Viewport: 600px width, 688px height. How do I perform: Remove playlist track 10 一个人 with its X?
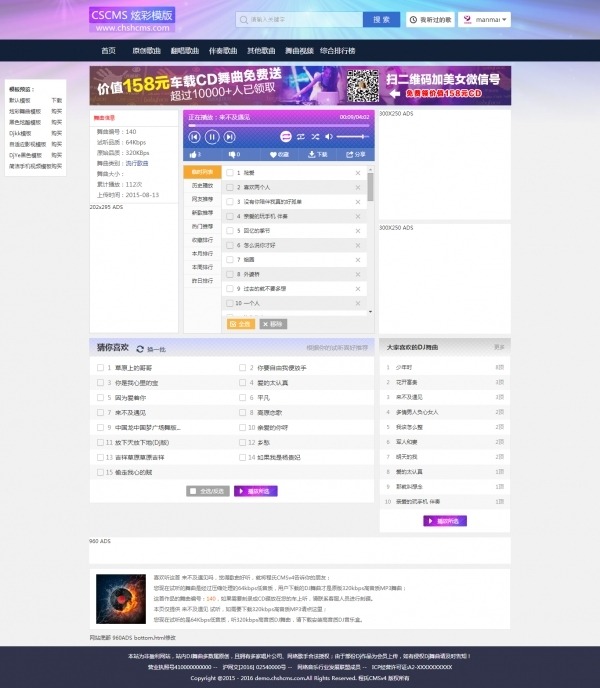click(358, 303)
